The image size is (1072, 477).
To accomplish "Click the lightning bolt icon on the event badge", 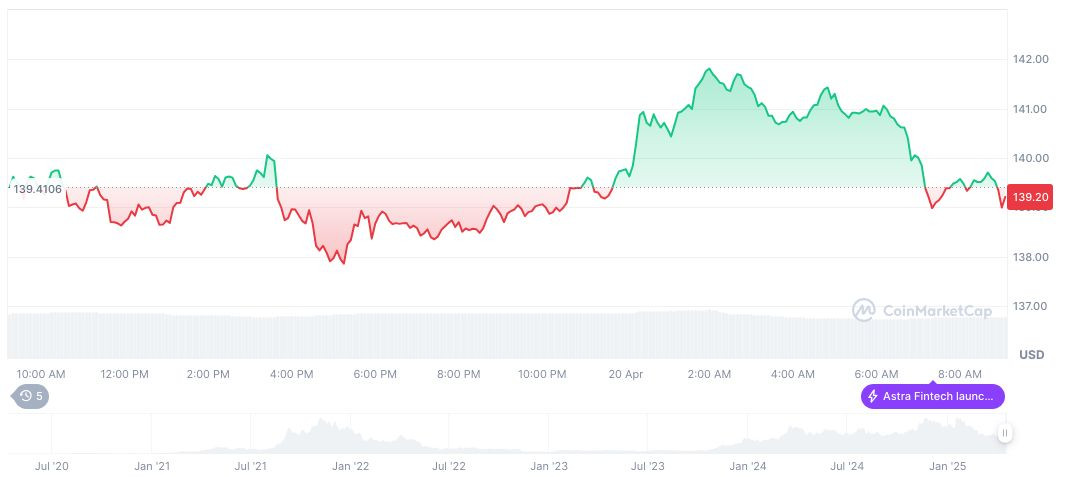I will pyautogui.click(x=873, y=397).
